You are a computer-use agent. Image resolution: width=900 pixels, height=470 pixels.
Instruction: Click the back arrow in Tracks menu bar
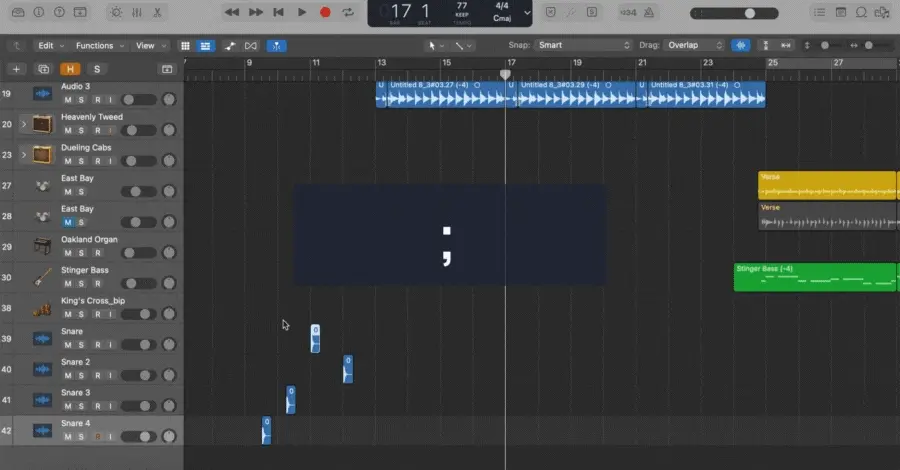click(x=17, y=45)
